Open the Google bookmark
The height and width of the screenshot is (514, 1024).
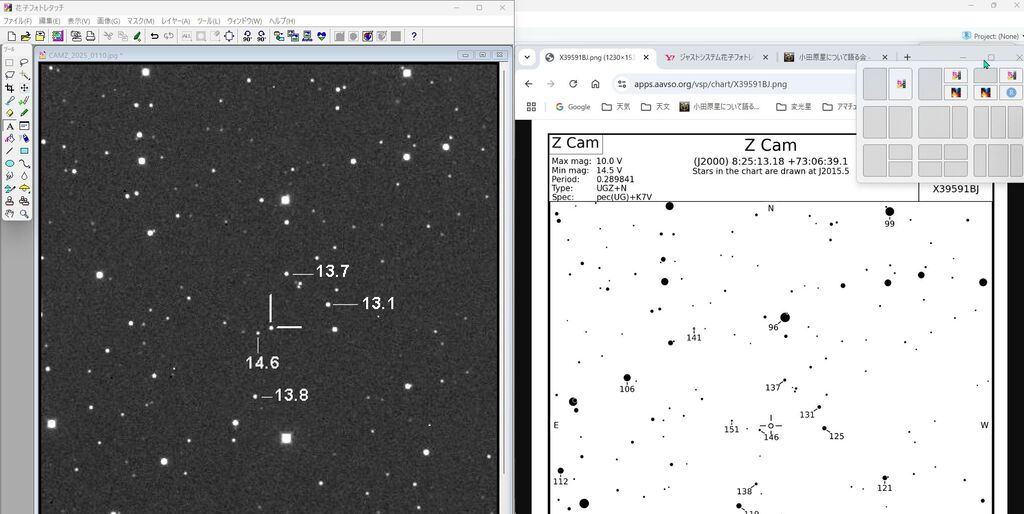click(x=573, y=106)
